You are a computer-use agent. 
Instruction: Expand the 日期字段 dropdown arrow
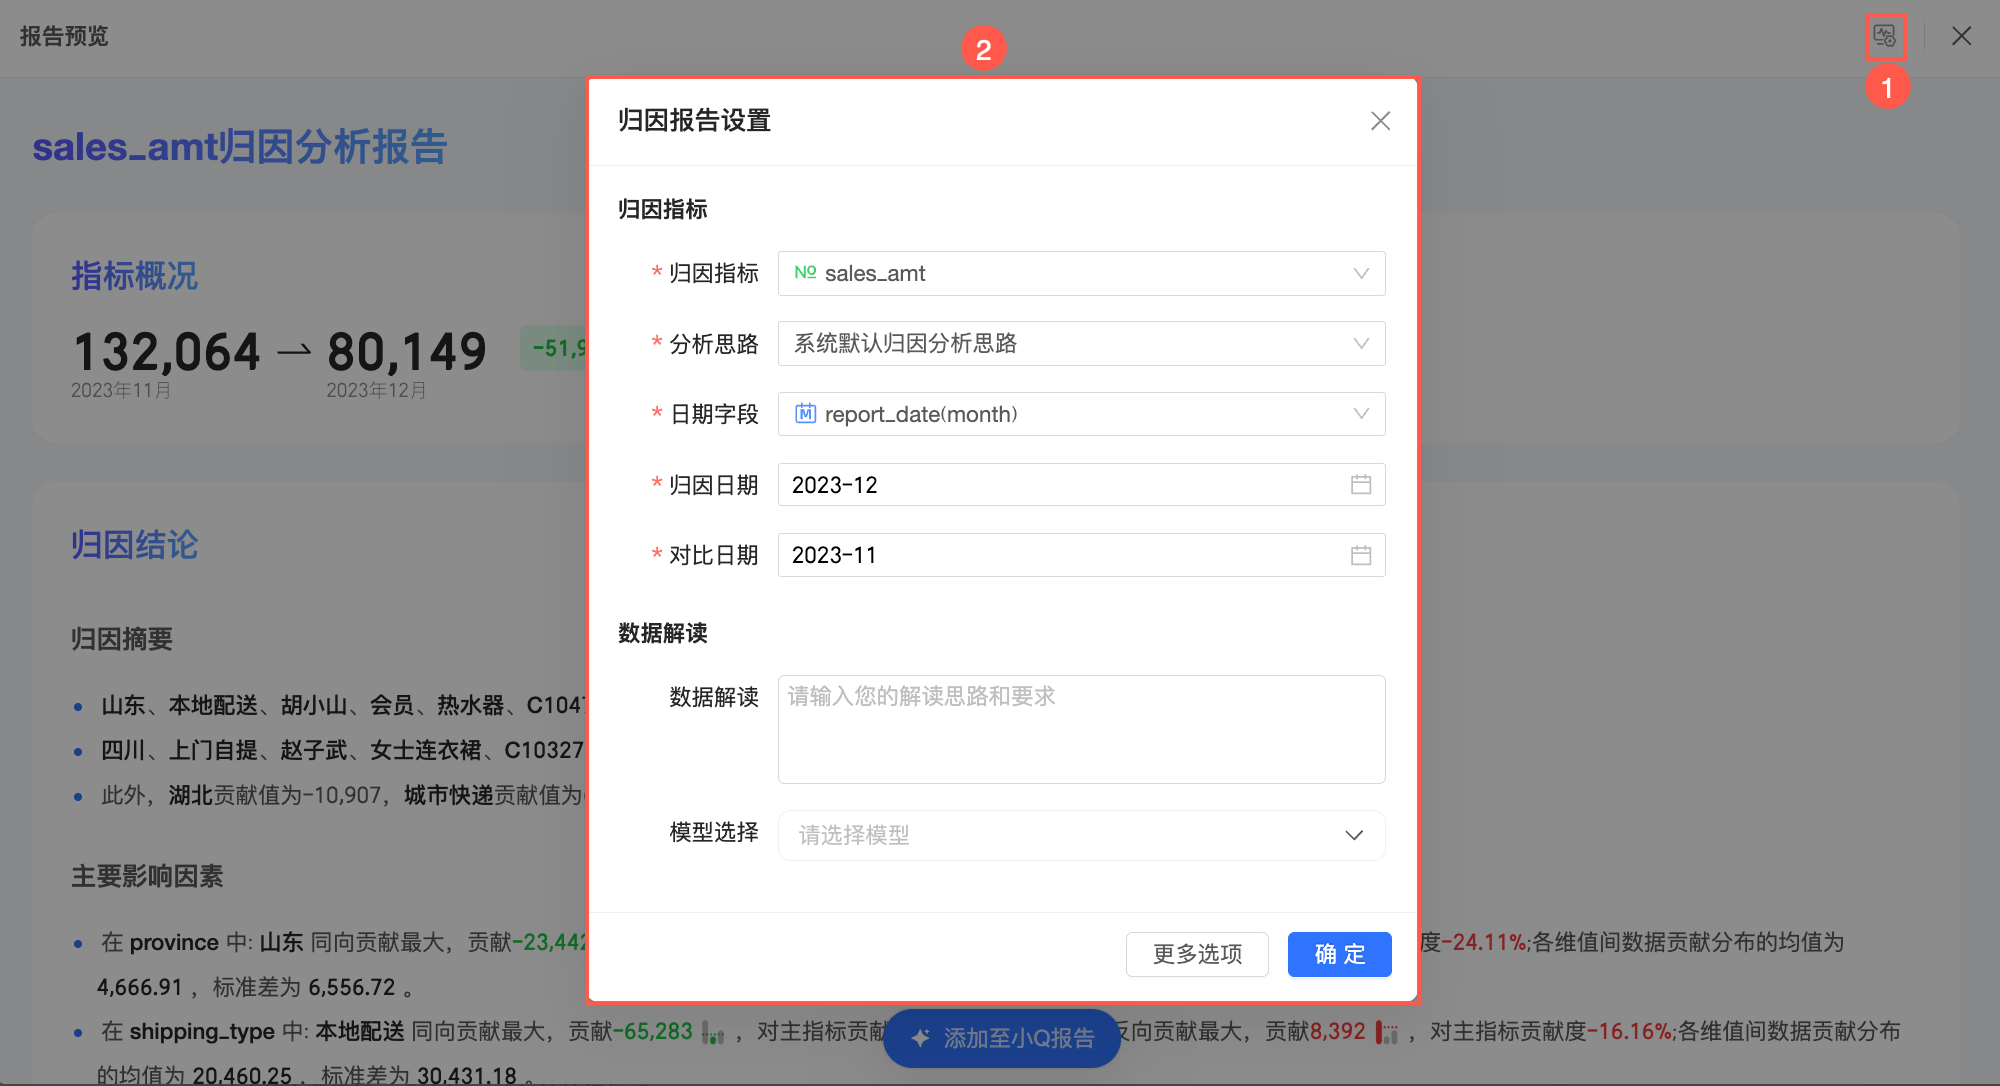tap(1360, 414)
